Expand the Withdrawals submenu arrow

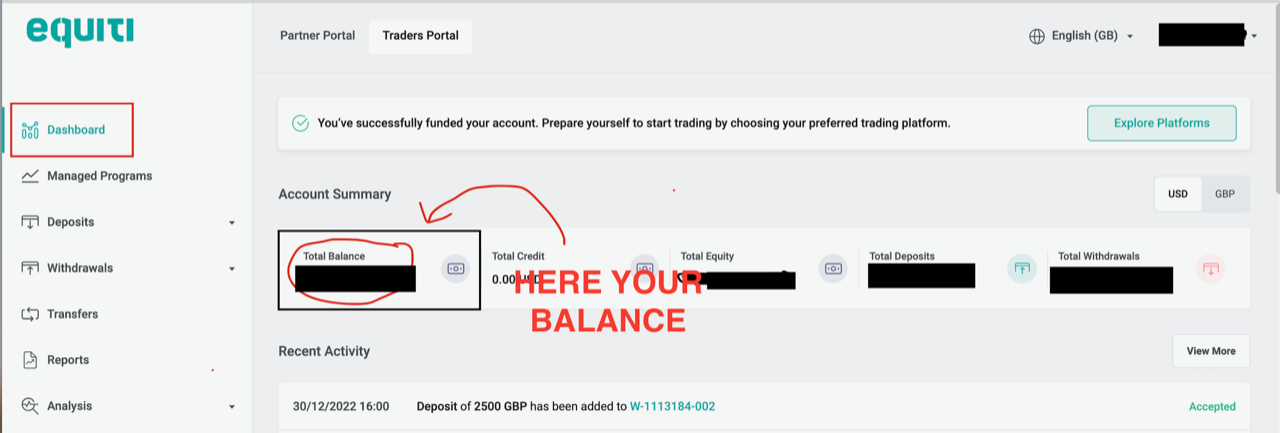232,269
